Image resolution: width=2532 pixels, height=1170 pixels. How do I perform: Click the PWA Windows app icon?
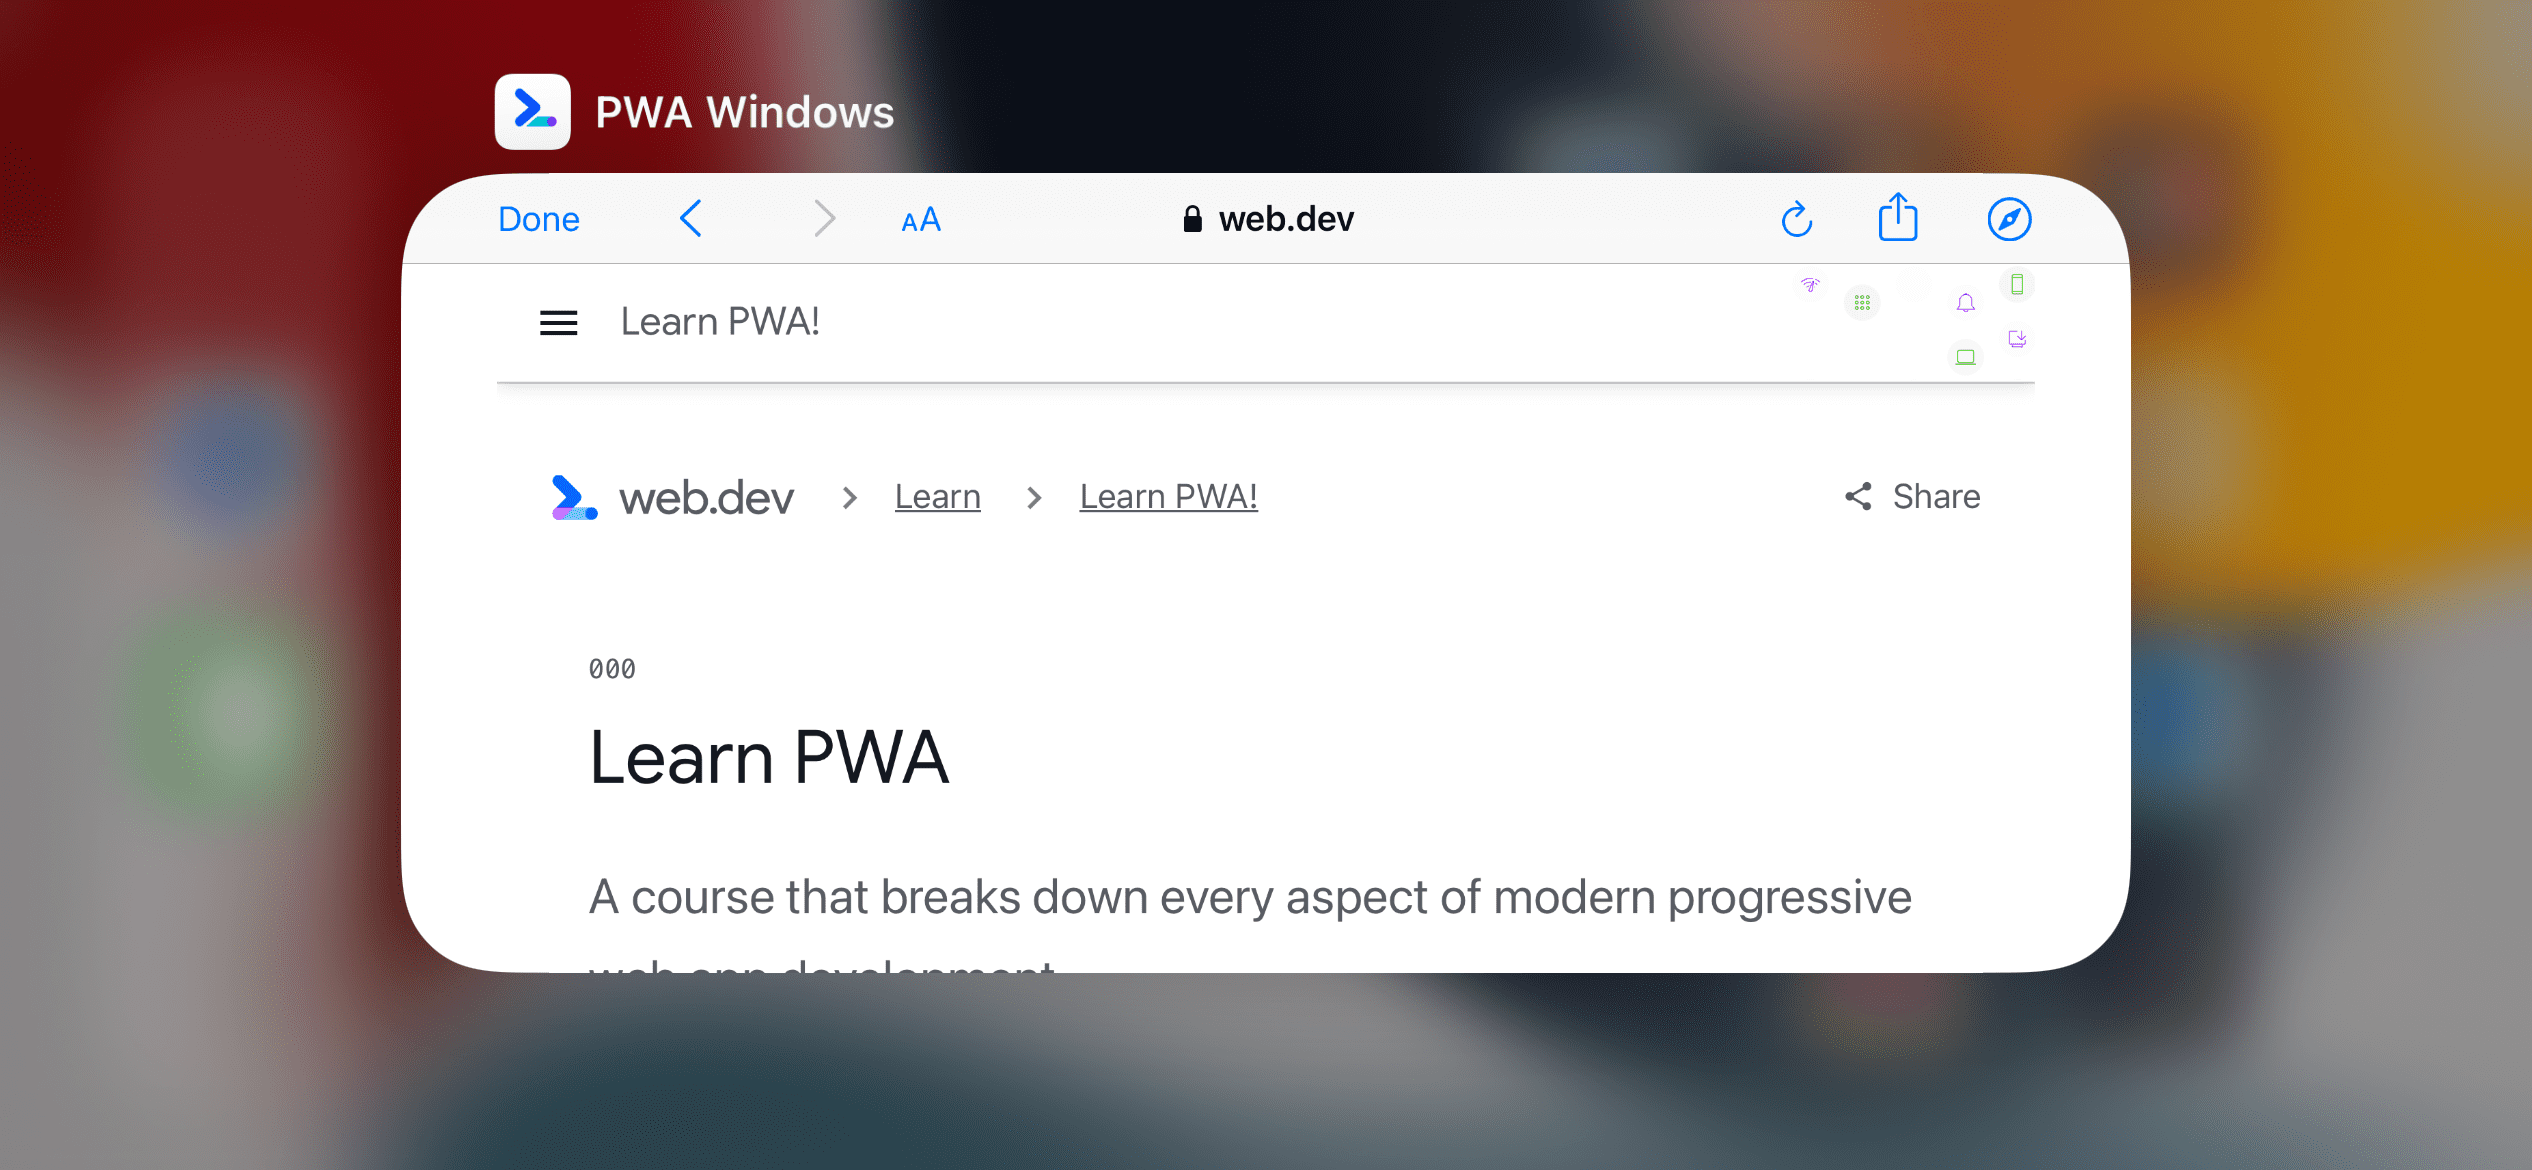click(534, 113)
